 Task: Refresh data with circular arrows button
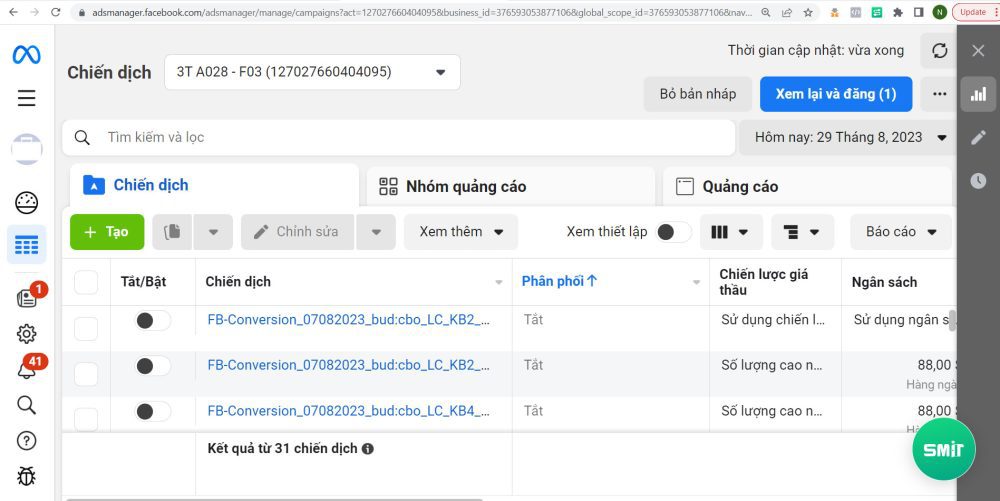tap(939, 51)
